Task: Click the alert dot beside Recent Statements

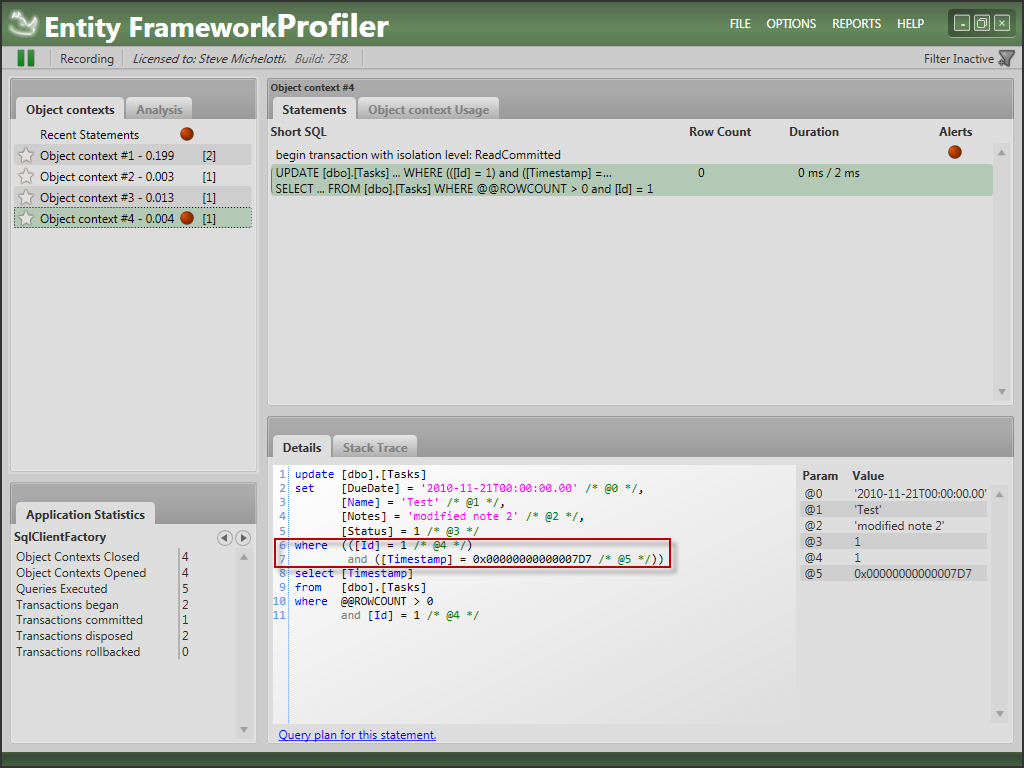Action: (187, 134)
